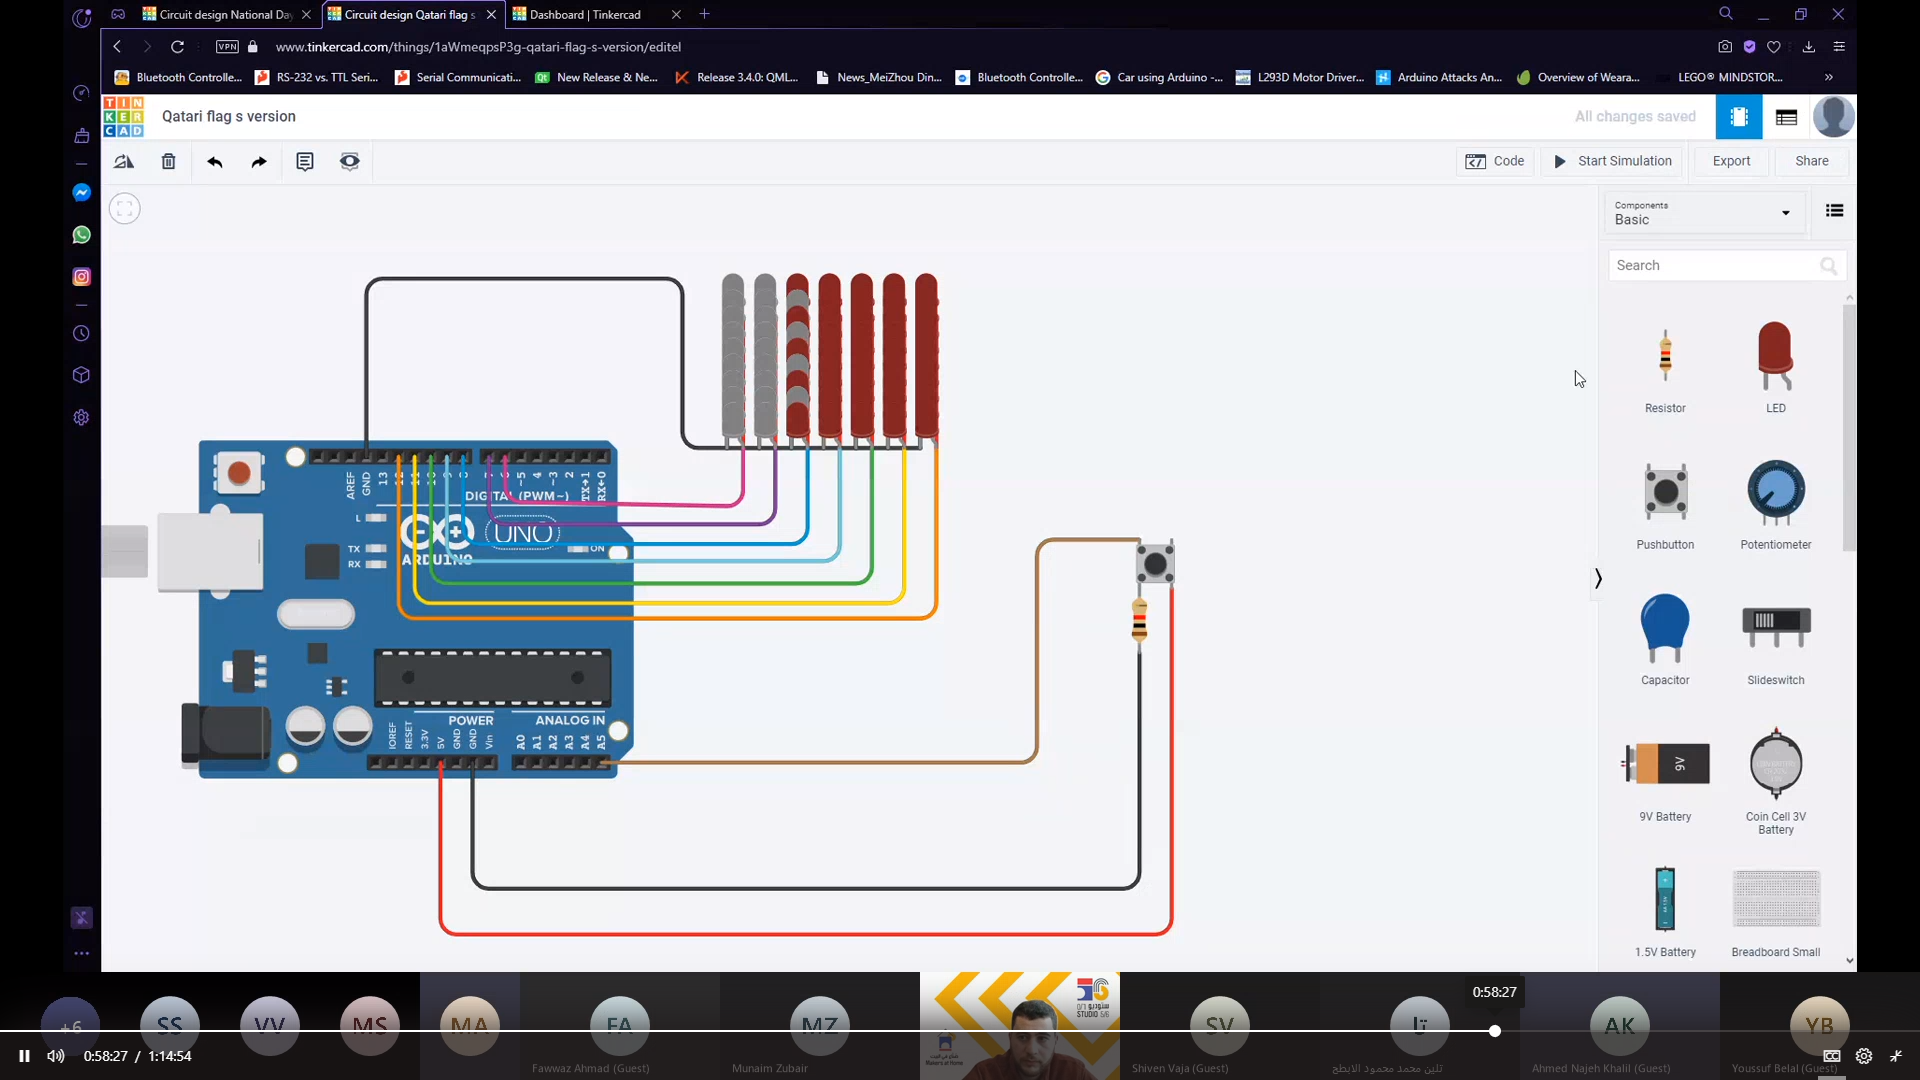The height and width of the screenshot is (1080, 1920).
Task: Open history clock in sidebar
Action: (82, 334)
